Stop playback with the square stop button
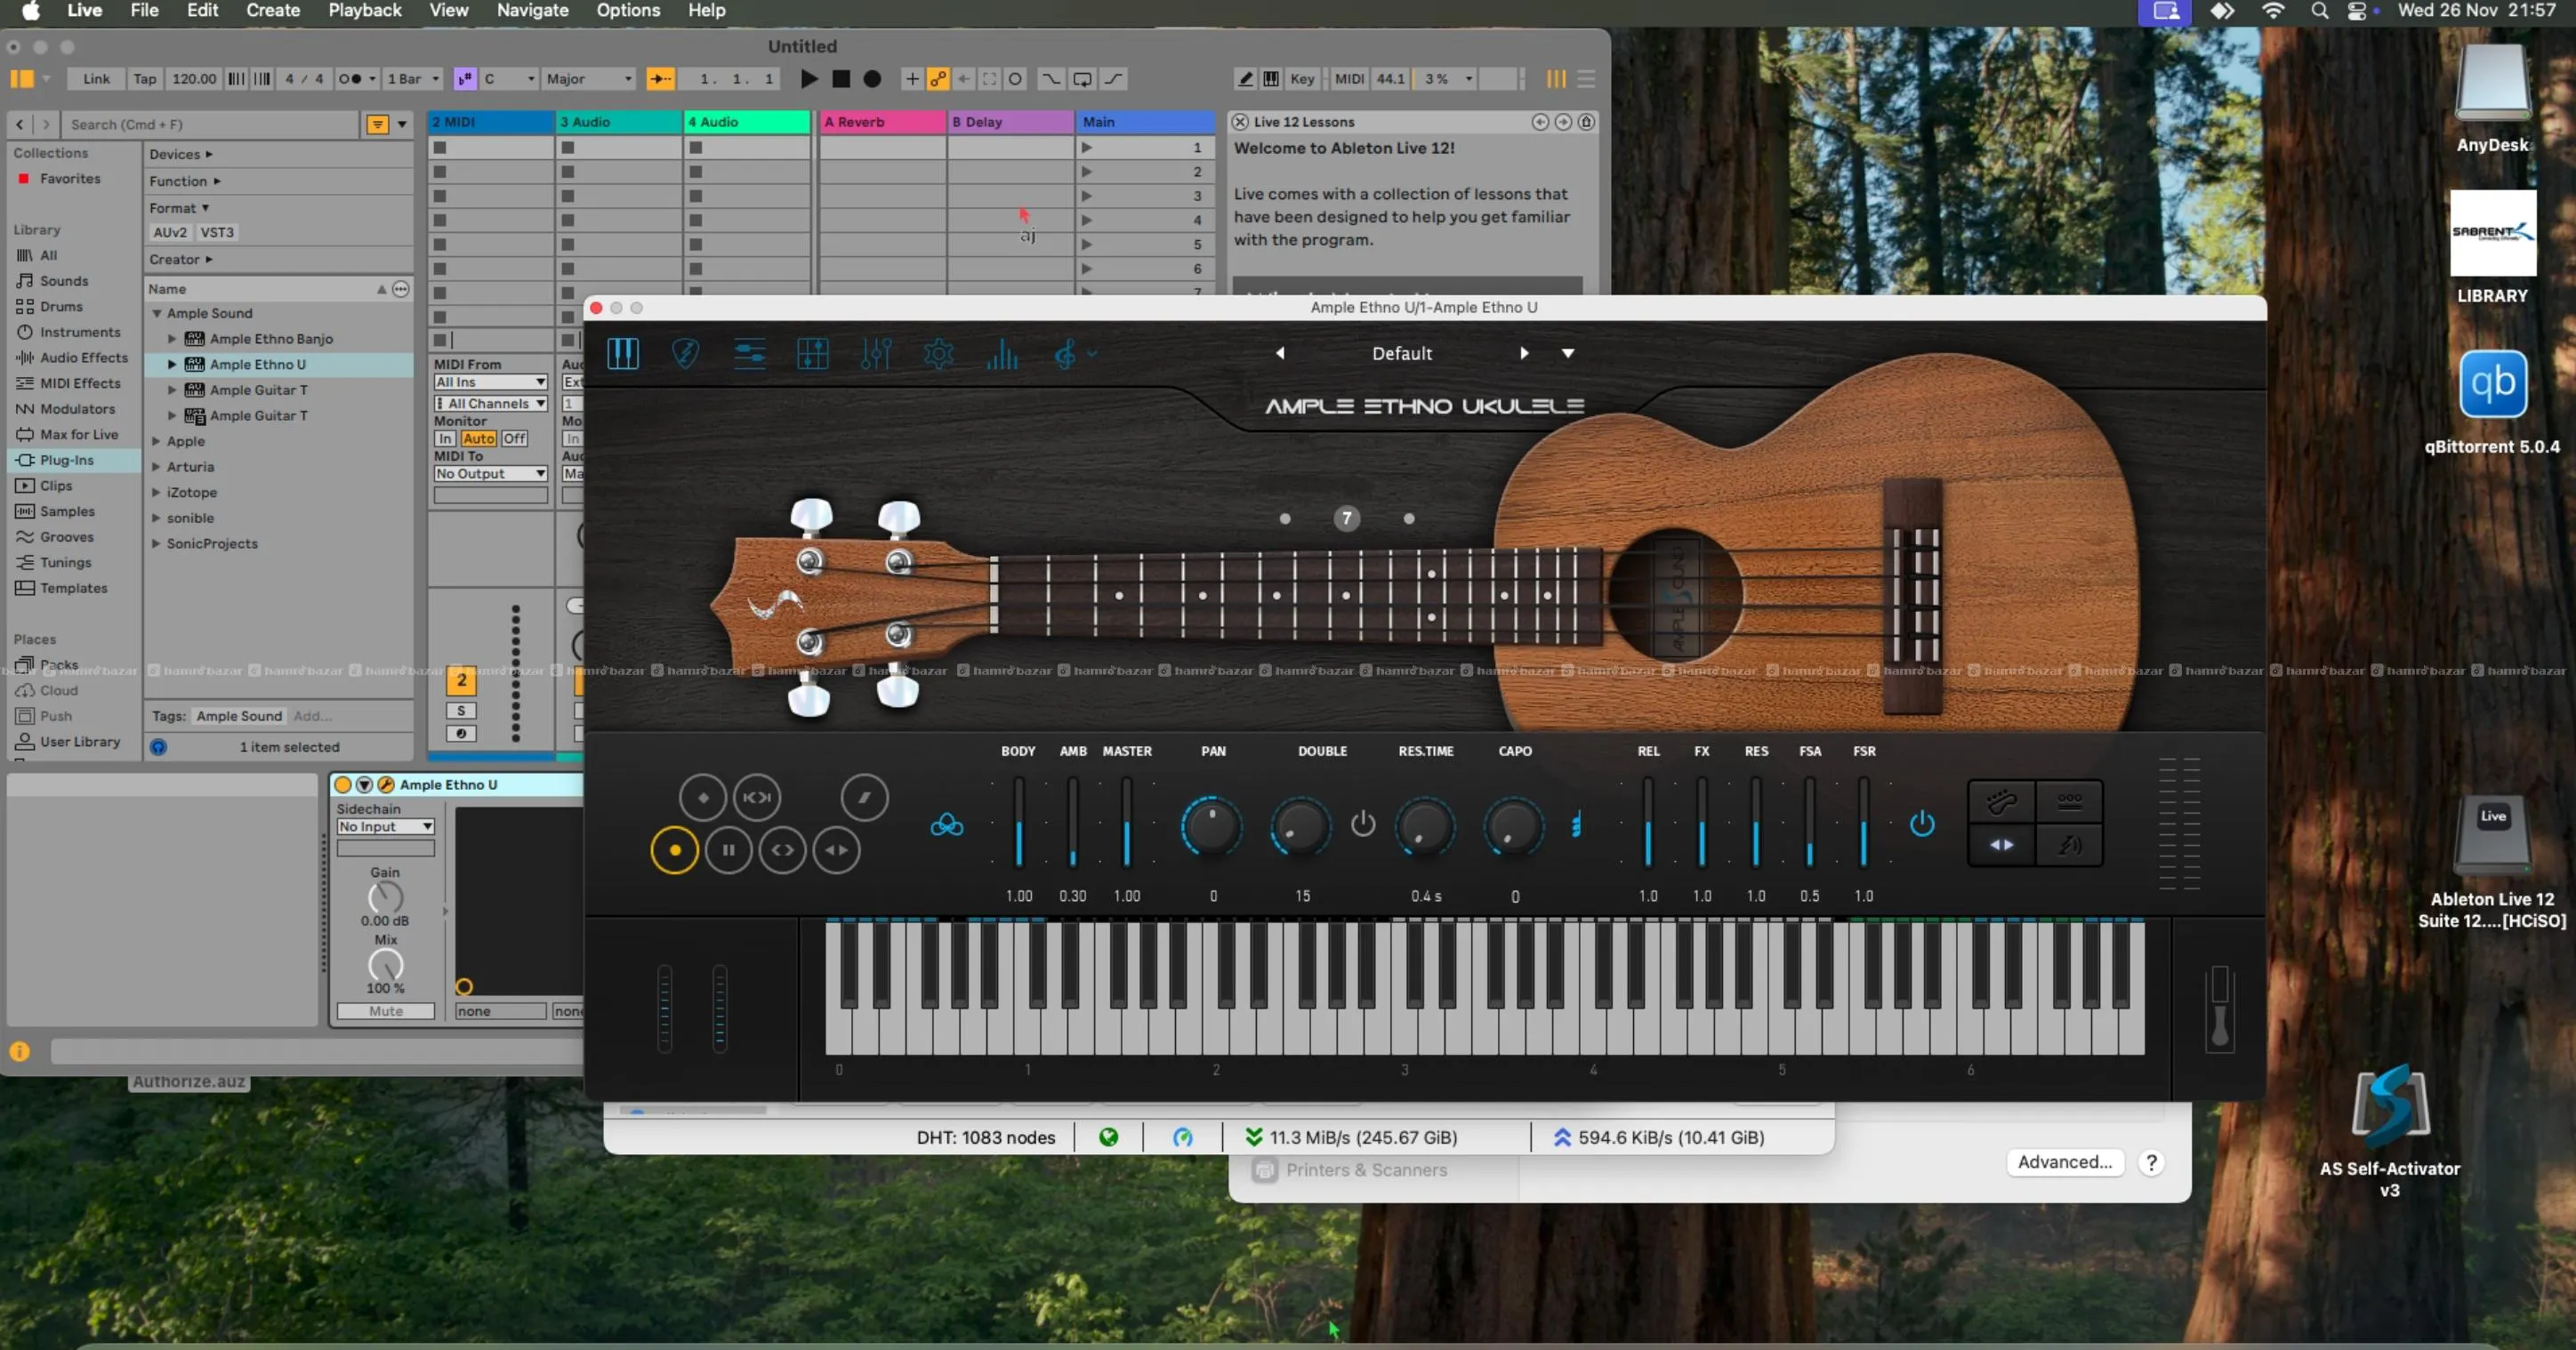 pos(841,79)
